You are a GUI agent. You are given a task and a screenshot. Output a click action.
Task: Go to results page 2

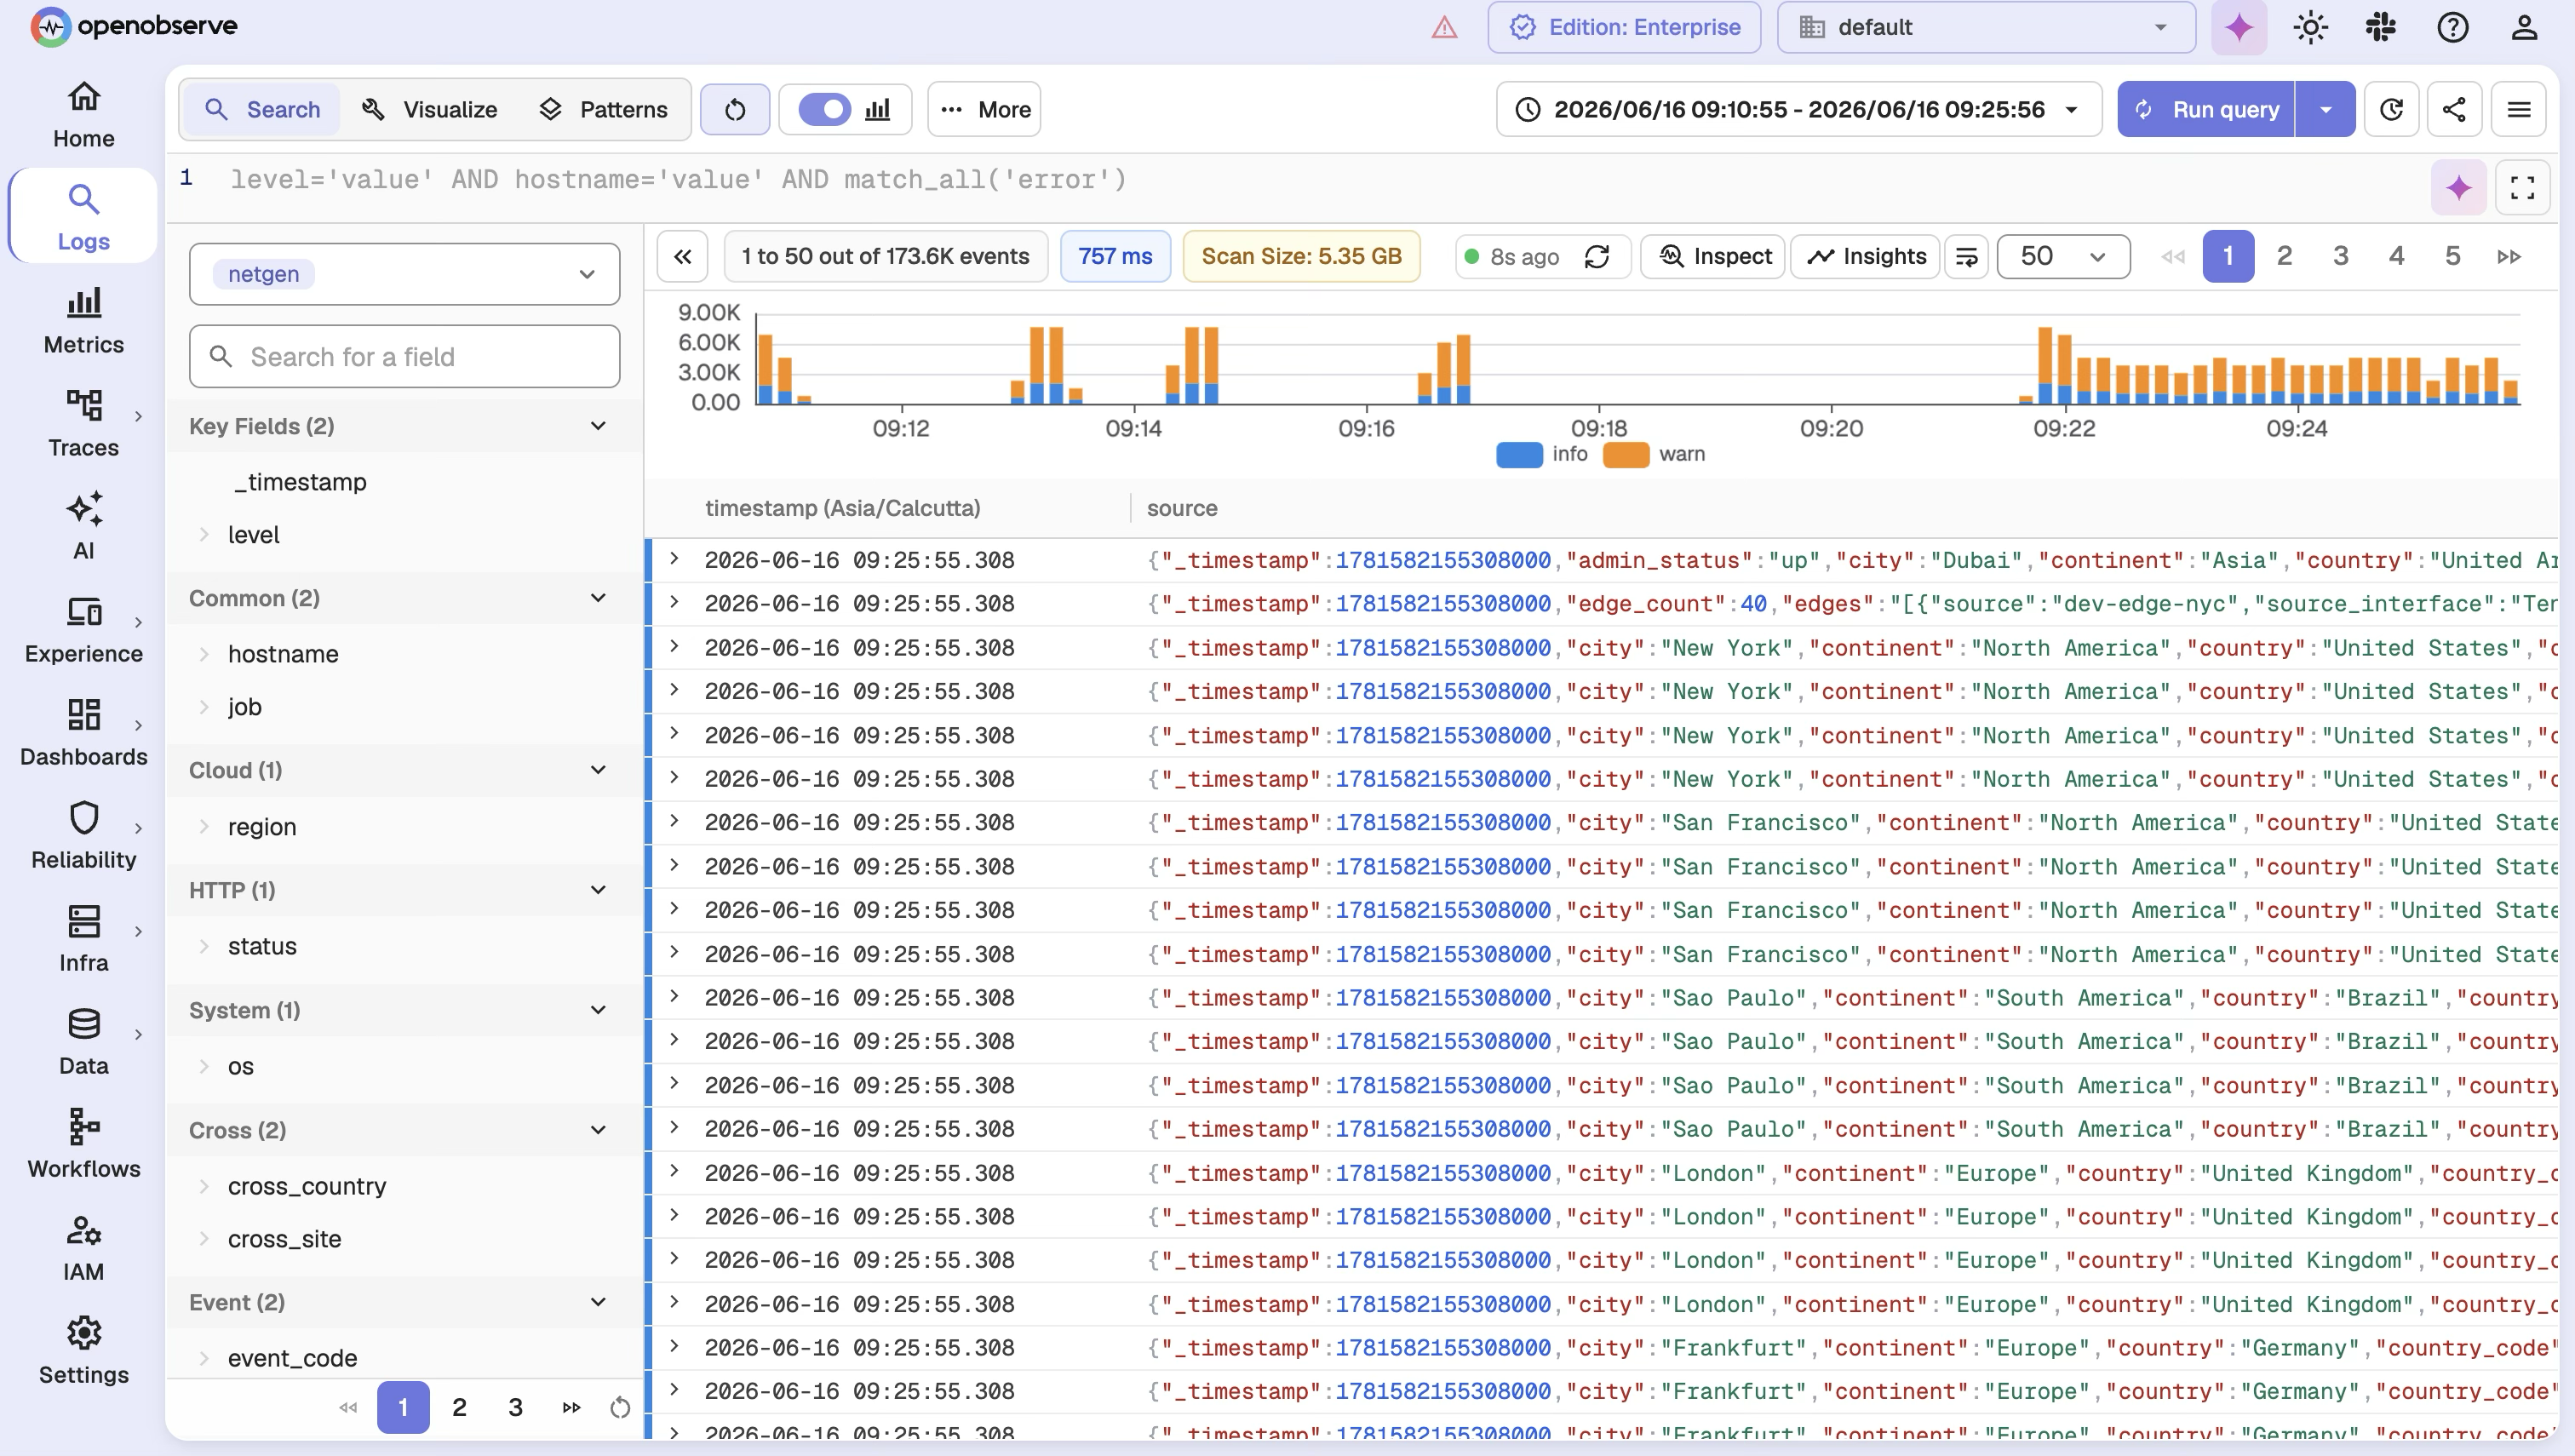(x=2284, y=256)
